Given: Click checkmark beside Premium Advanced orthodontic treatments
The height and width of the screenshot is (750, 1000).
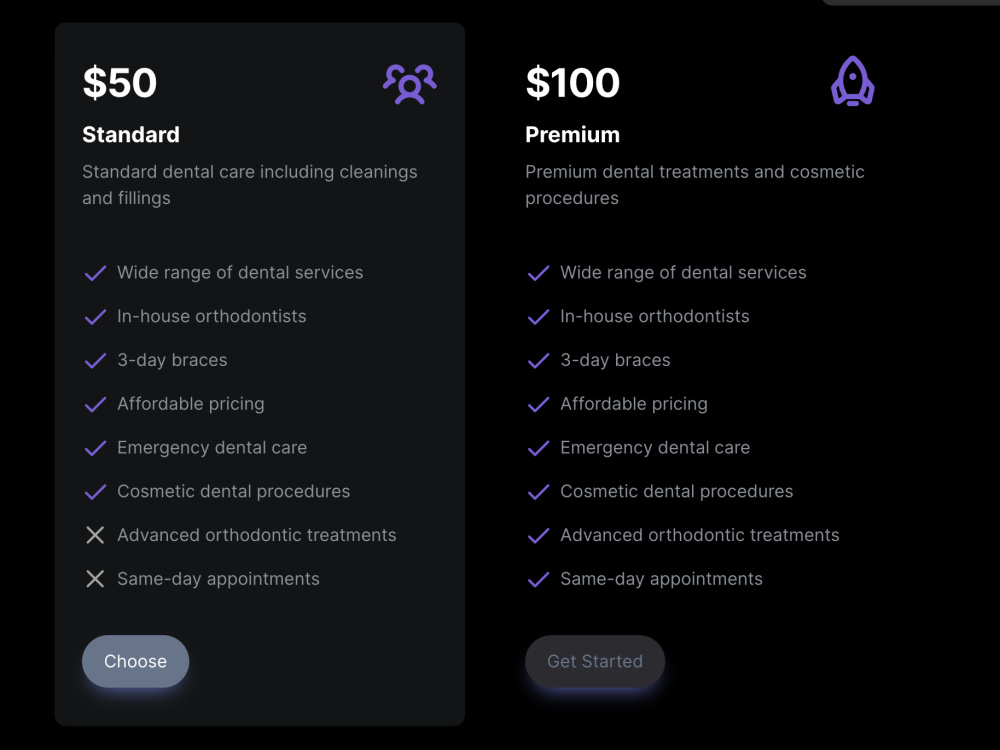Looking at the screenshot, I should [x=538, y=535].
